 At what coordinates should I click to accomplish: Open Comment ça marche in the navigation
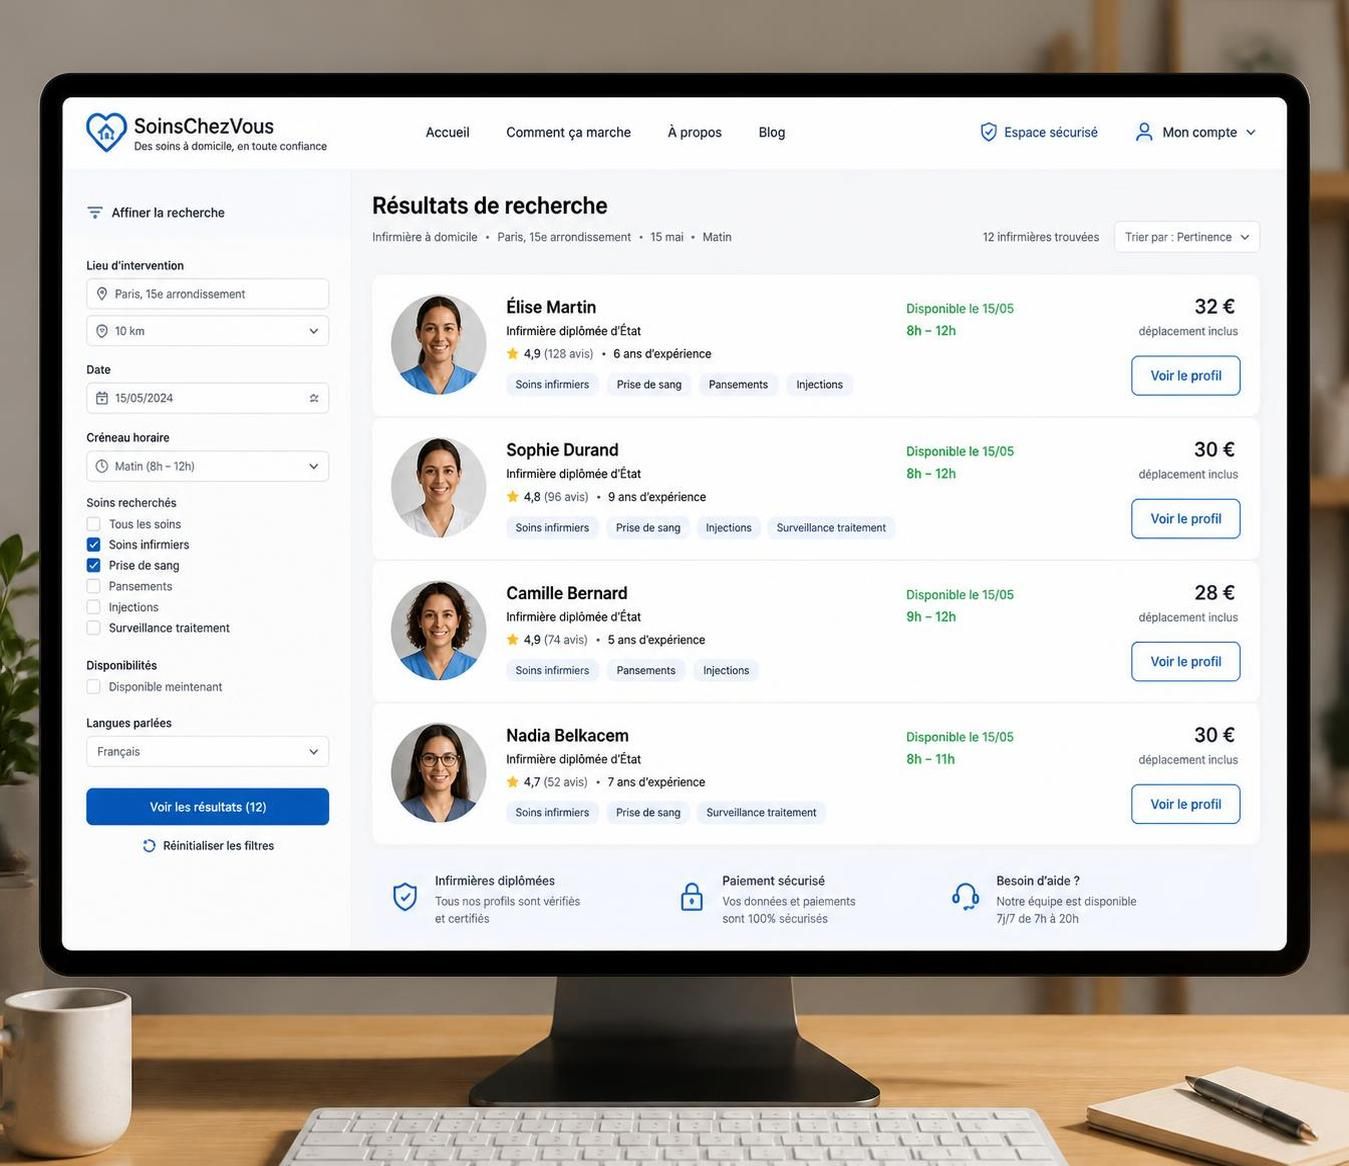point(568,132)
